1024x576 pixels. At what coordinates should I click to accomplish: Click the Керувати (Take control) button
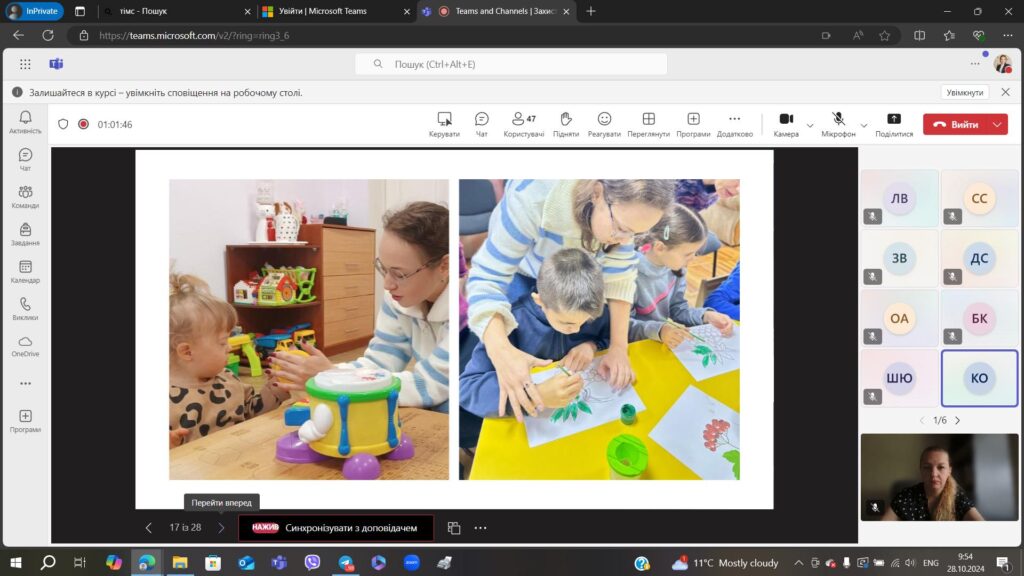[x=444, y=124]
